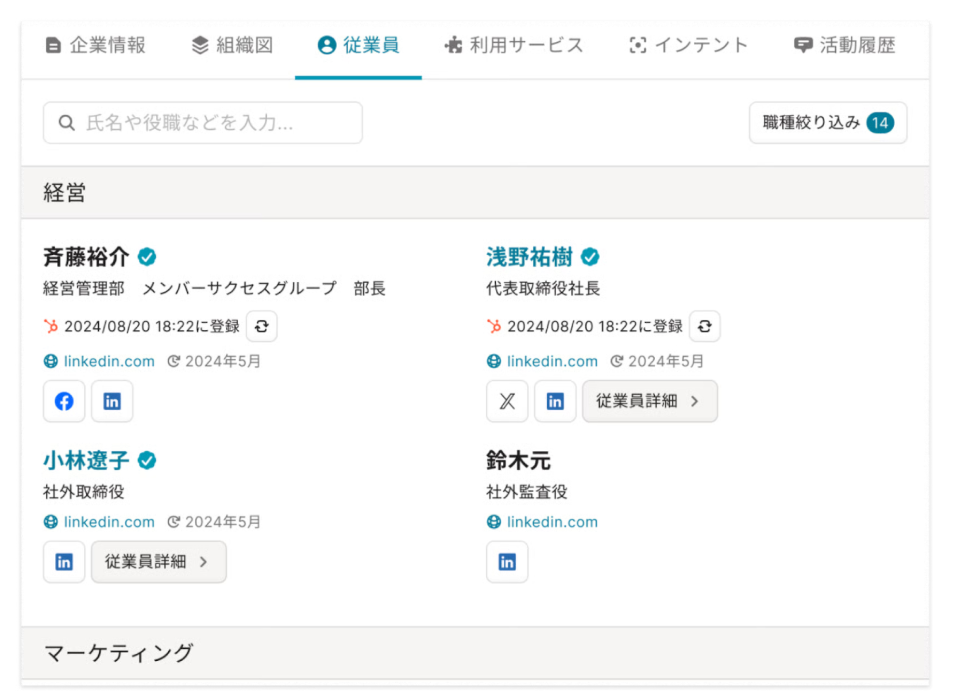Open 斉藤裕介's Facebook profile icon

pos(63,401)
